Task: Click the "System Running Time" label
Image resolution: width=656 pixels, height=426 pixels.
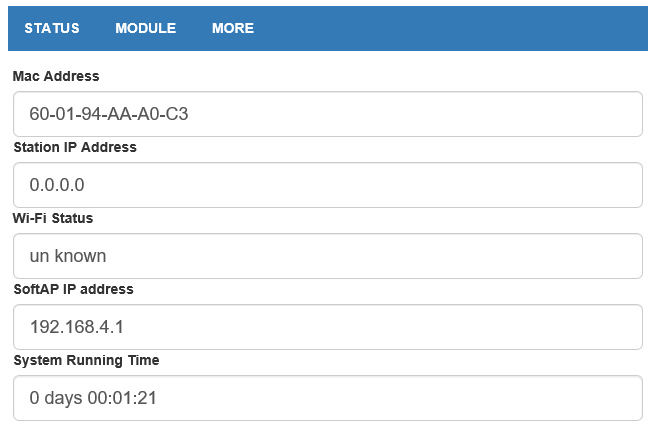Action: [x=86, y=360]
